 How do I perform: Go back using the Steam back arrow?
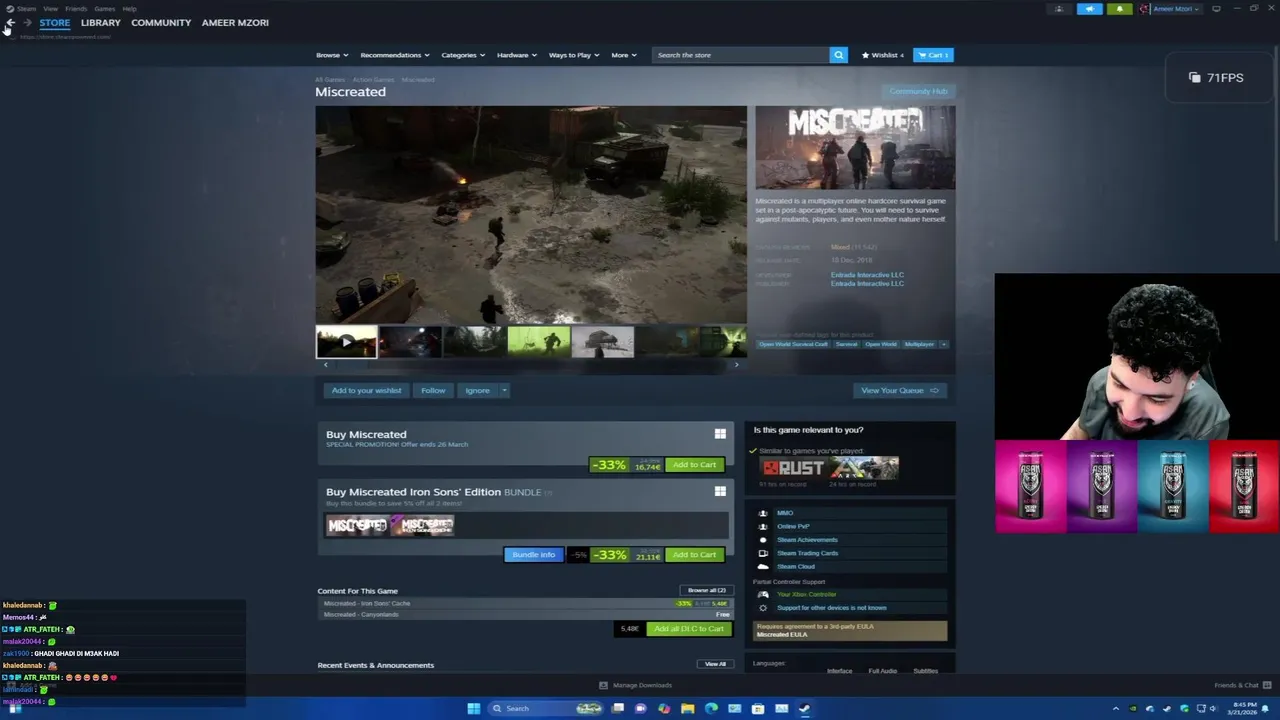pos(11,22)
